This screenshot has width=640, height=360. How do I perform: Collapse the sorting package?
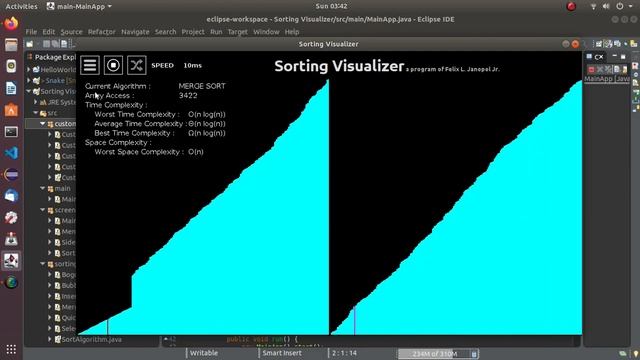click(x=42, y=264)
